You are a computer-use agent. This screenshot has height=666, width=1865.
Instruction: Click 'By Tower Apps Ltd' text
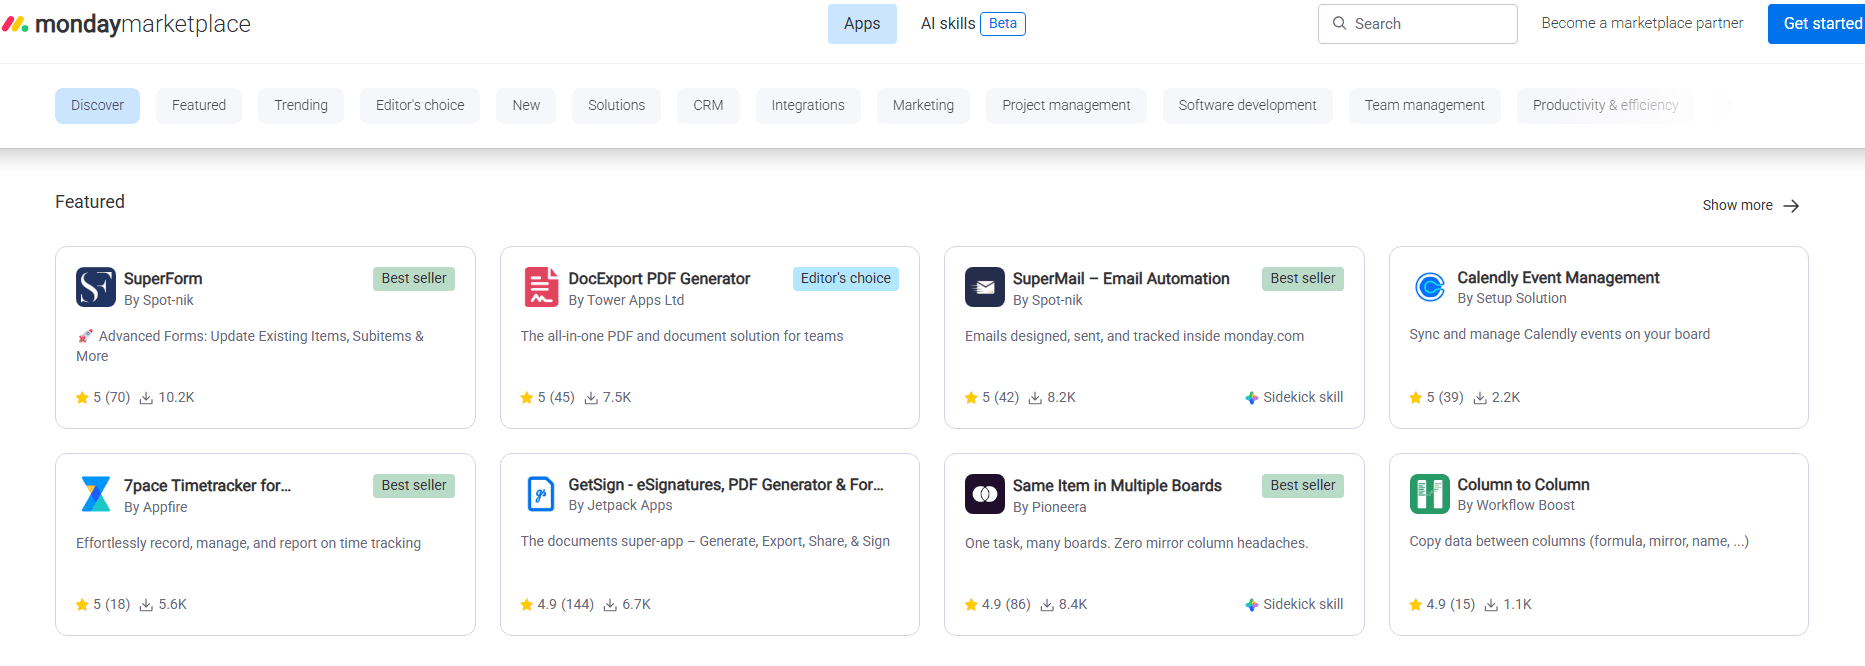(x=626, y=300)
